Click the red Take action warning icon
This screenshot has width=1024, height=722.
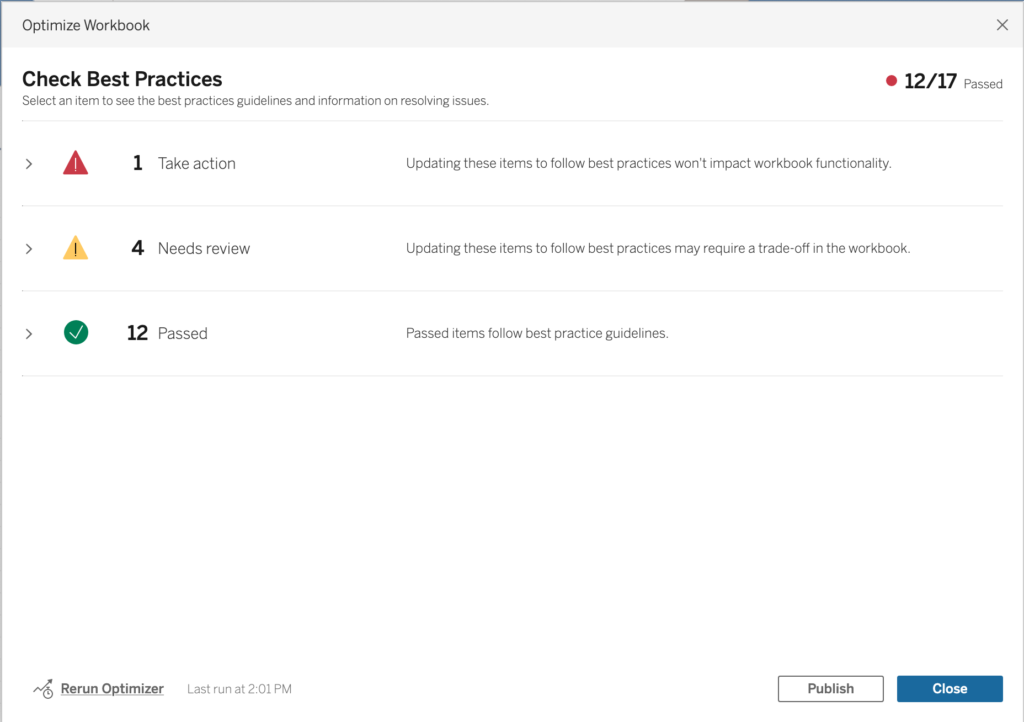tap(75, 164)
